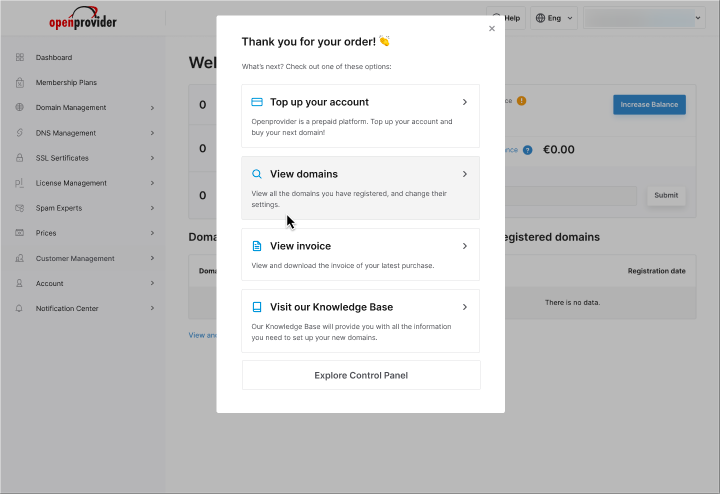Image resolution: width=720 pixels, height=494 pixels.
Task: Click the Increase Balance button
Action: 649,105
